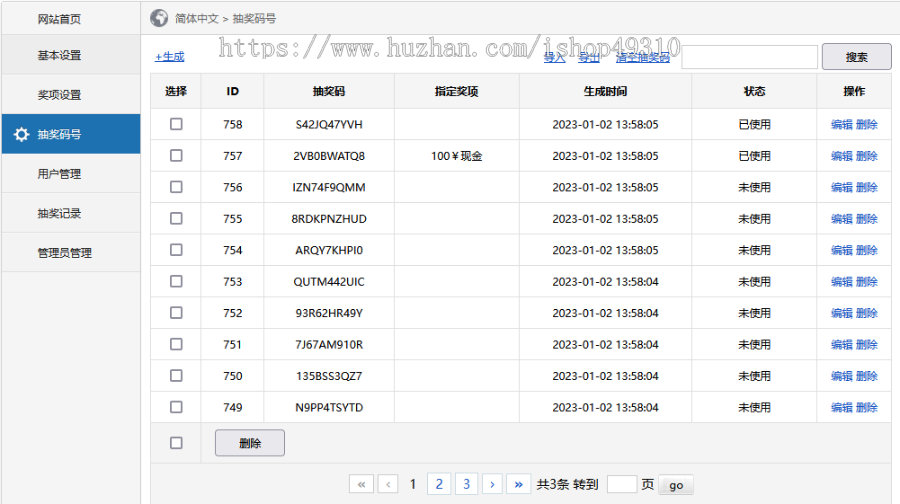This screenshot has height=504, width=900.
Task: Go to next page with › button
Action: pos(492,484)
